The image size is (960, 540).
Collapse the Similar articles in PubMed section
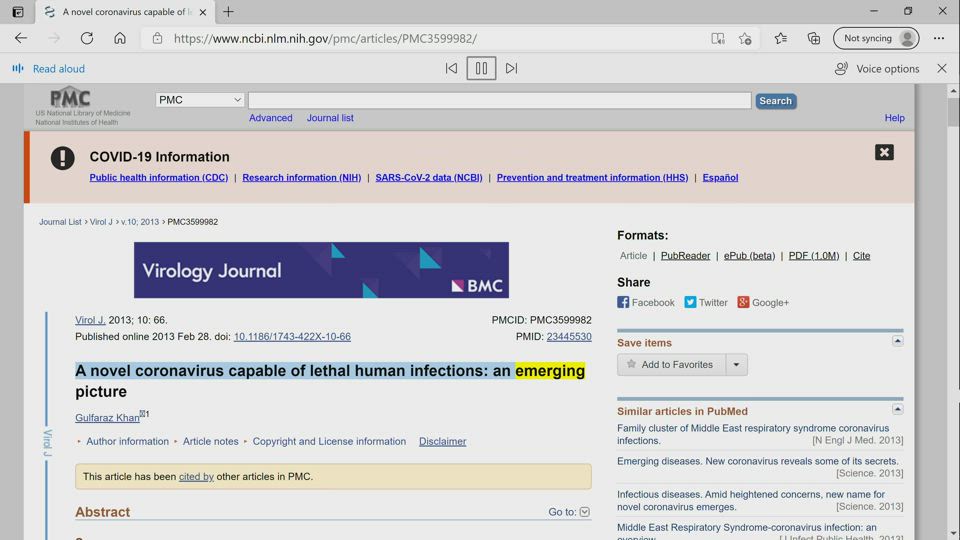pos(897,409)
